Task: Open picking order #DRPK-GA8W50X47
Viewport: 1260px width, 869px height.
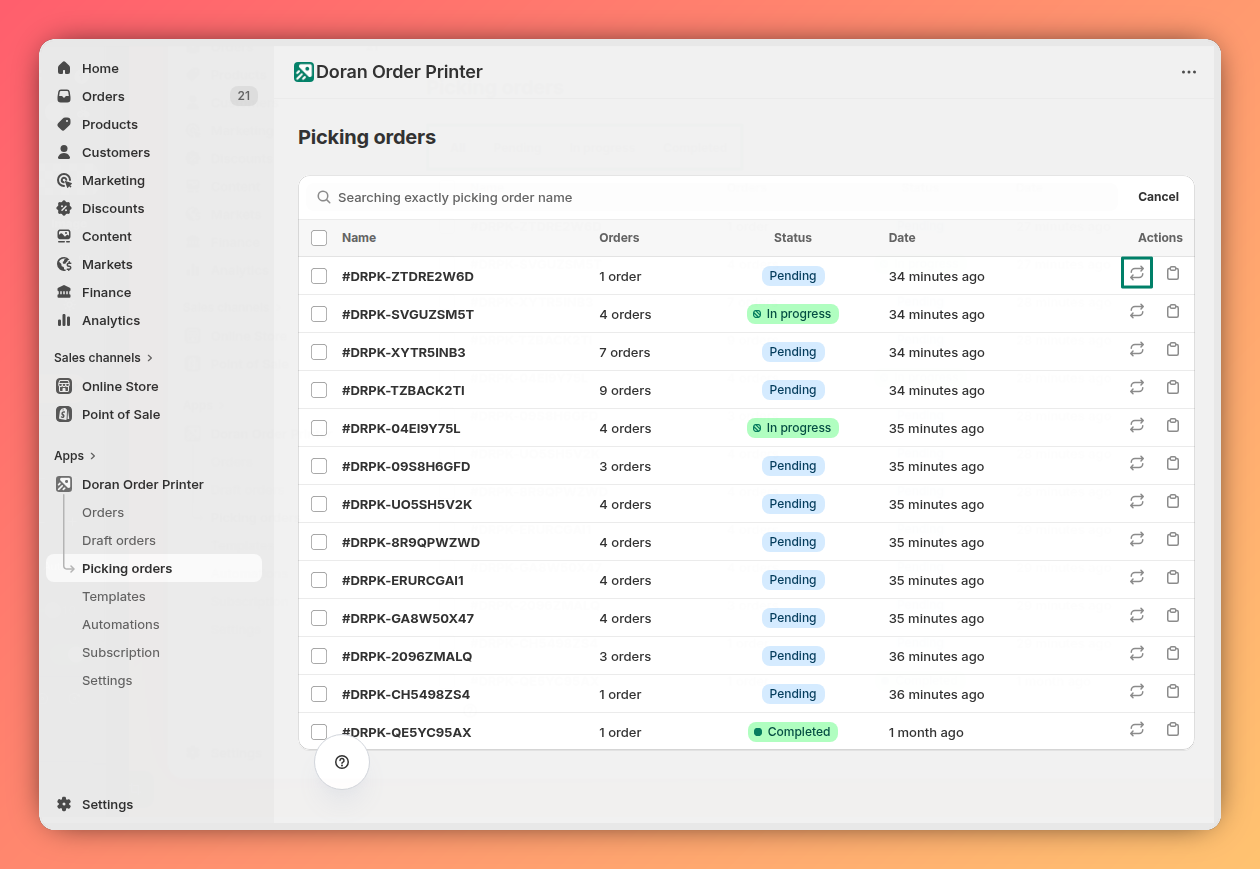Action: pos(408,618)
